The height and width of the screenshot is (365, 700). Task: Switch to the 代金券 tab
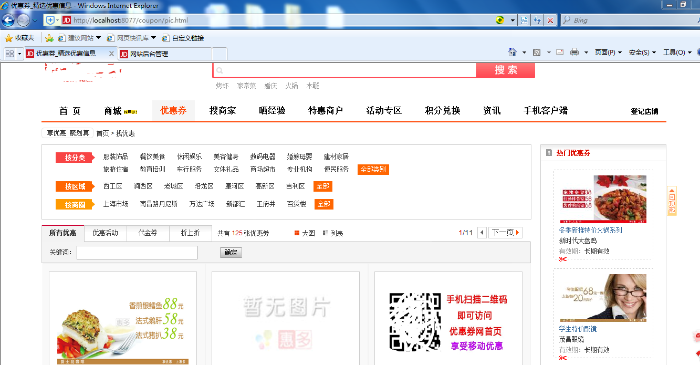click(x=148, y=233)
